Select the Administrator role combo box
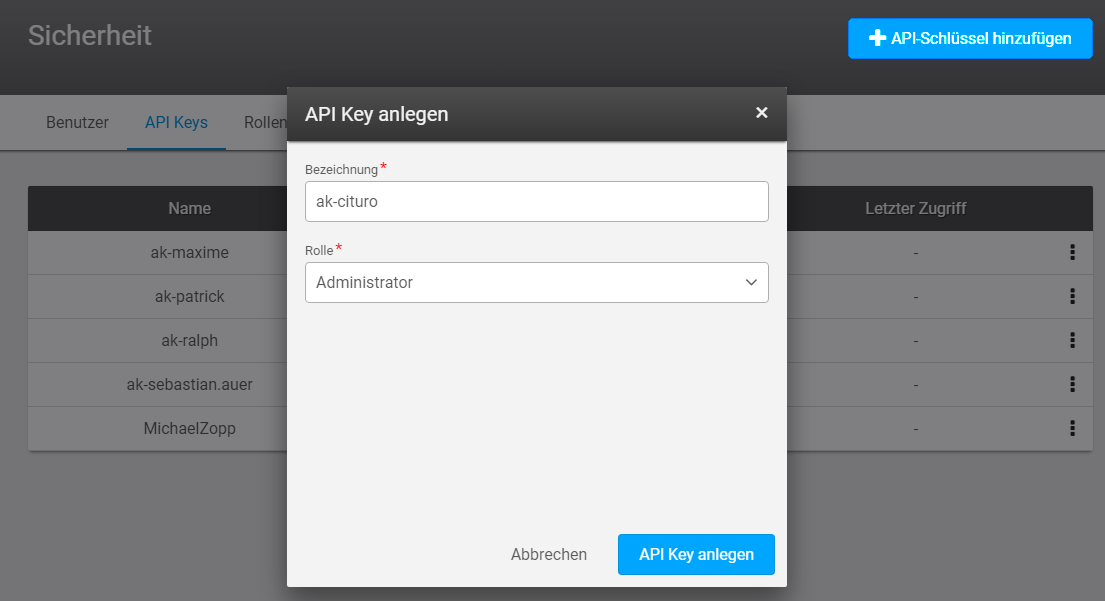The height and width of the screenshot is (601, 1105). coord(520,283)
